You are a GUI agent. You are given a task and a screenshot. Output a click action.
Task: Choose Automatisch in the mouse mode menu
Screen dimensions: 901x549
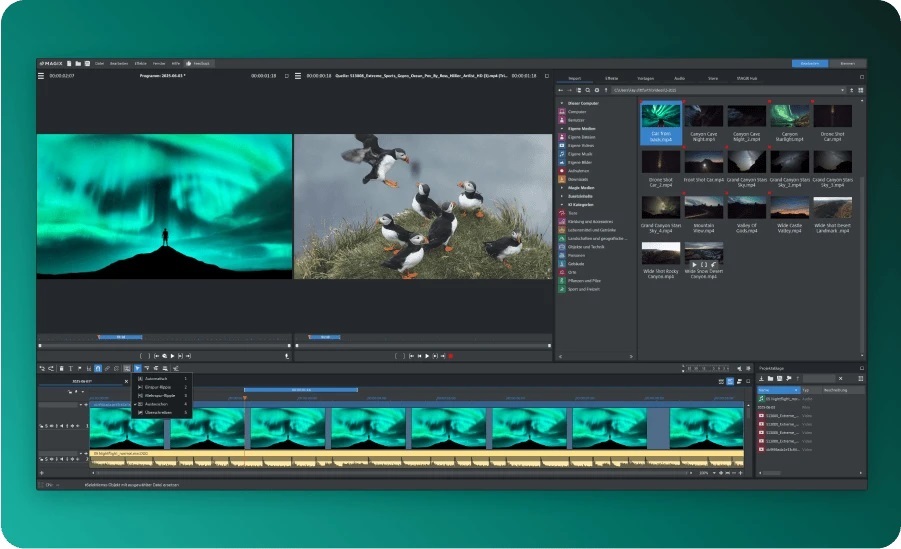(155, 378)
